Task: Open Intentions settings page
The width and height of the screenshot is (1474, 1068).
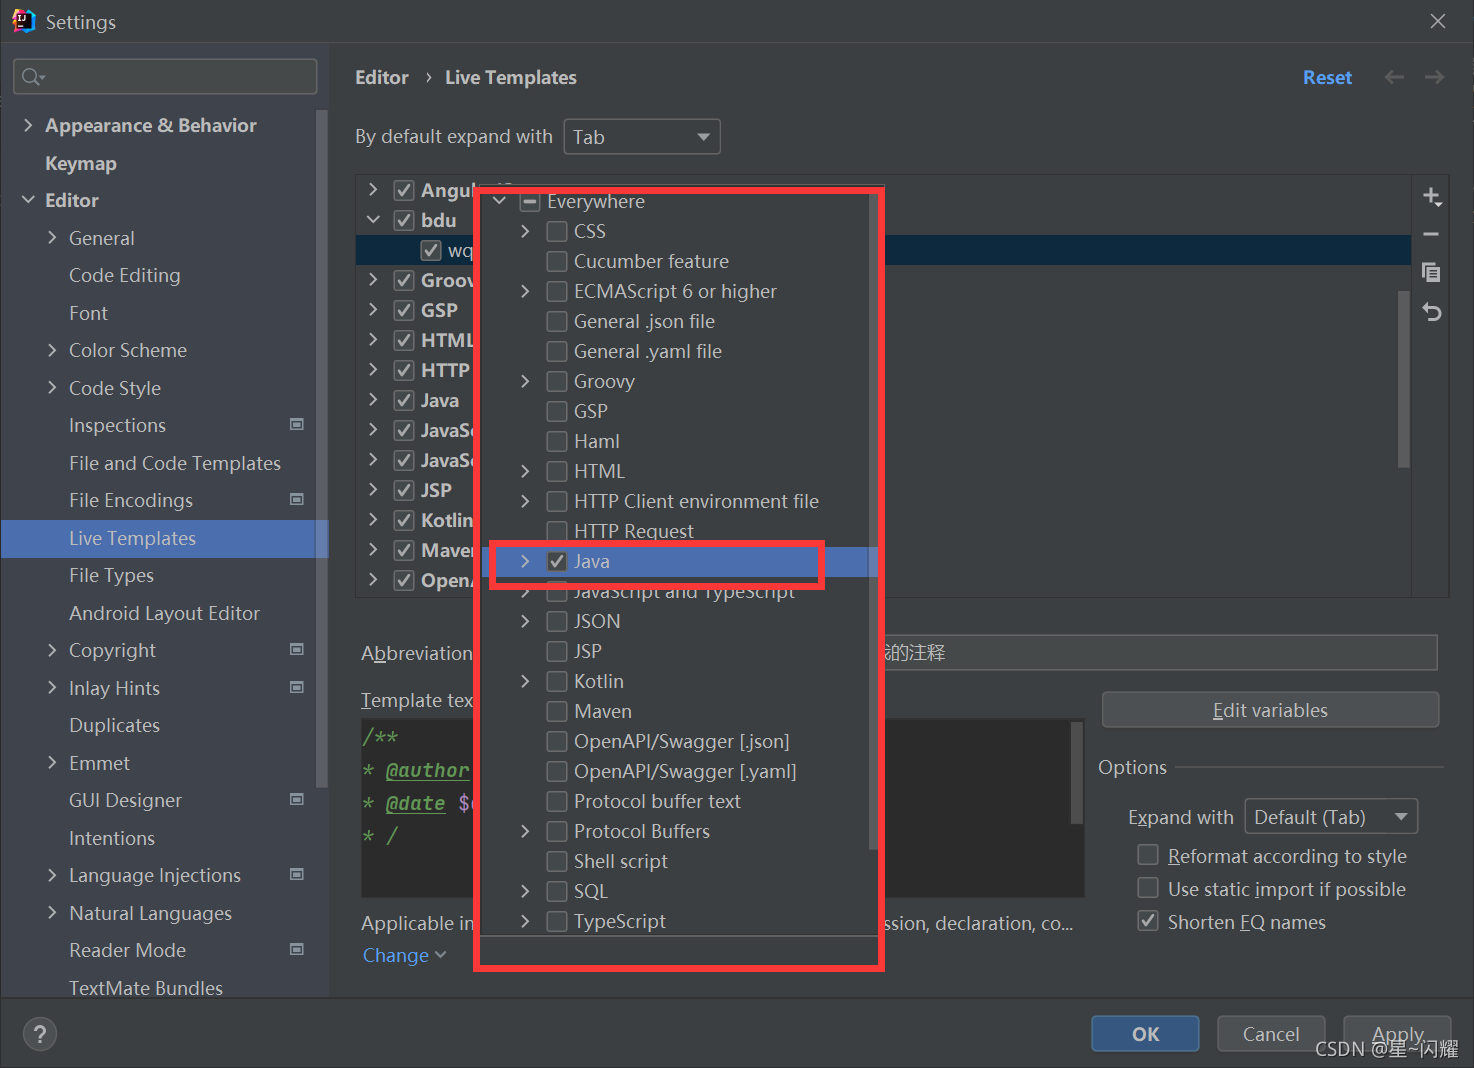Action: click(112, 838)
